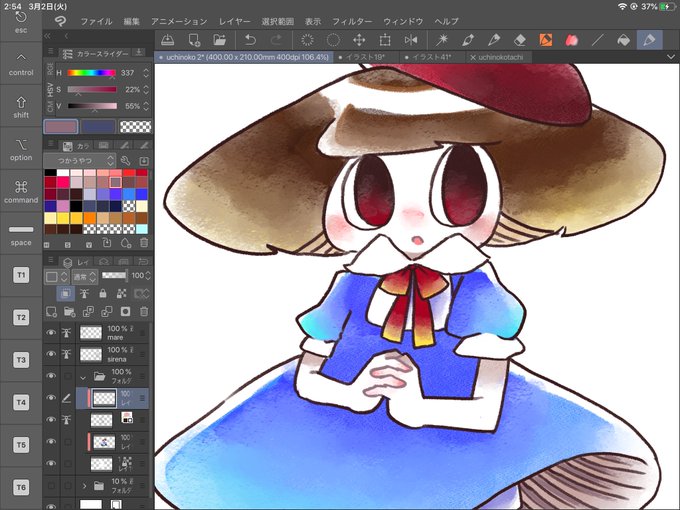Delete color with the color set trash icon

[x=144, y=243]
